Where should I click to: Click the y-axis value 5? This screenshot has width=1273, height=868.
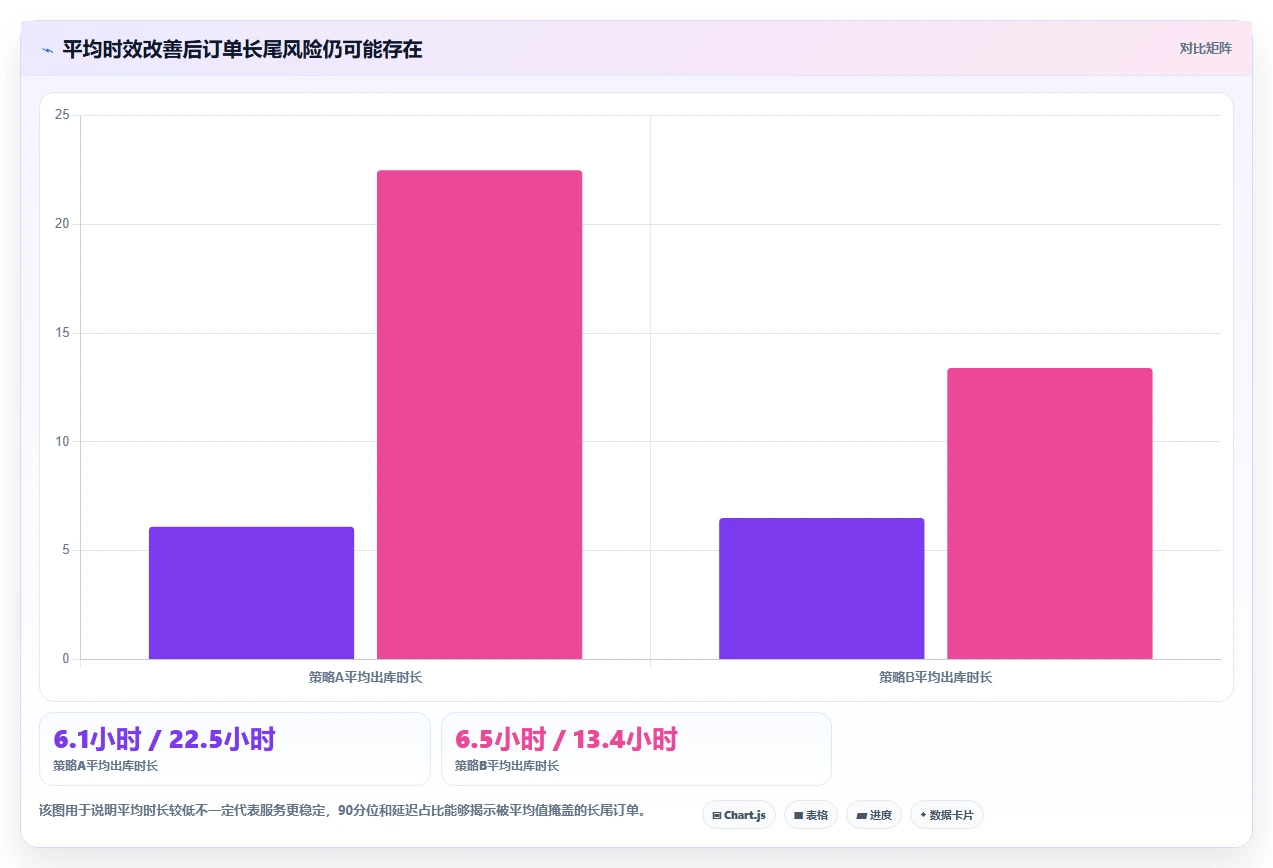[x=66, y=550]
